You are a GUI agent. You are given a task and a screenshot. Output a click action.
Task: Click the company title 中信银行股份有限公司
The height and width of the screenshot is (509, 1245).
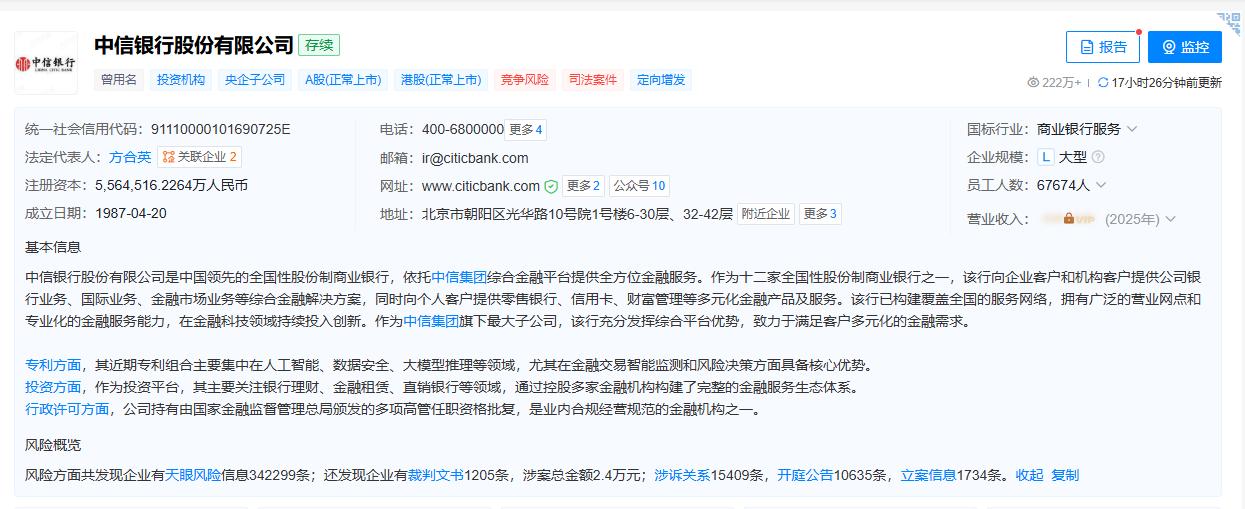[194, 45]
